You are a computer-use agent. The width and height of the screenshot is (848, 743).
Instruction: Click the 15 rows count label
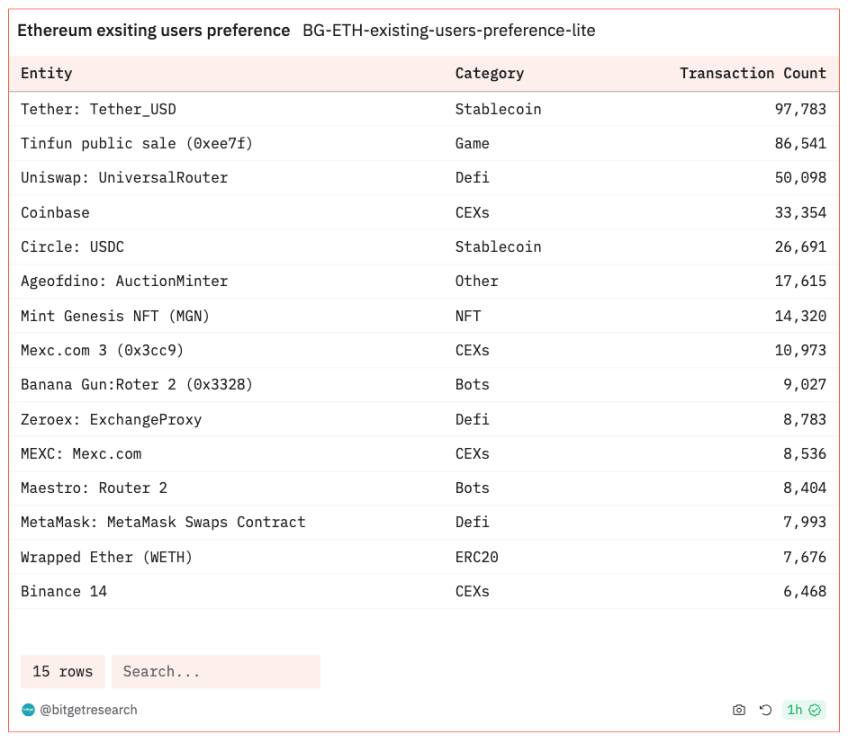pos(62,672)
